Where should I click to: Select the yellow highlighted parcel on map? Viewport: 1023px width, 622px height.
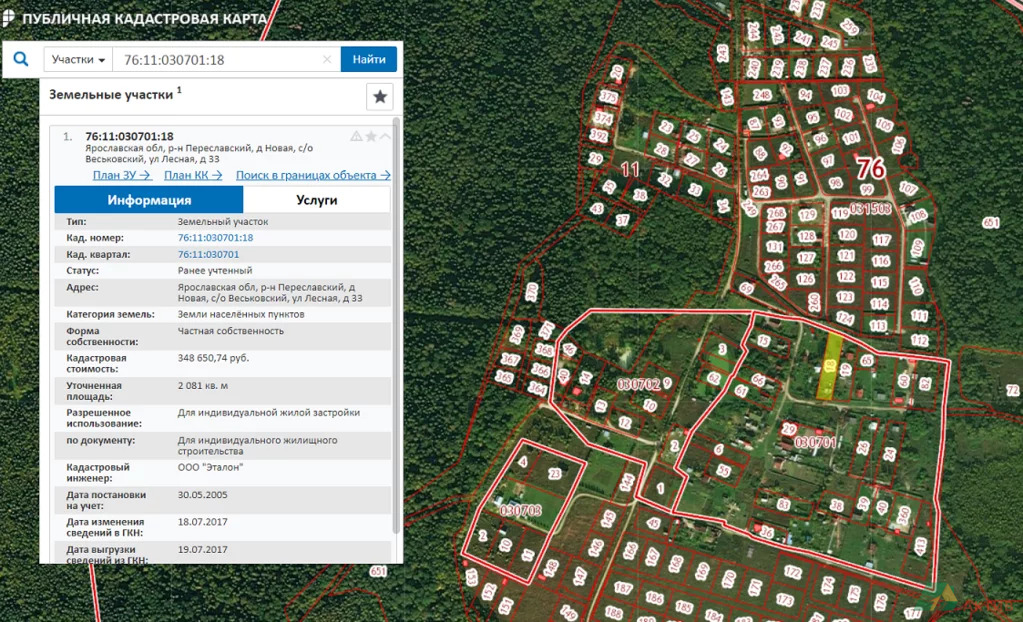[830, 368]
